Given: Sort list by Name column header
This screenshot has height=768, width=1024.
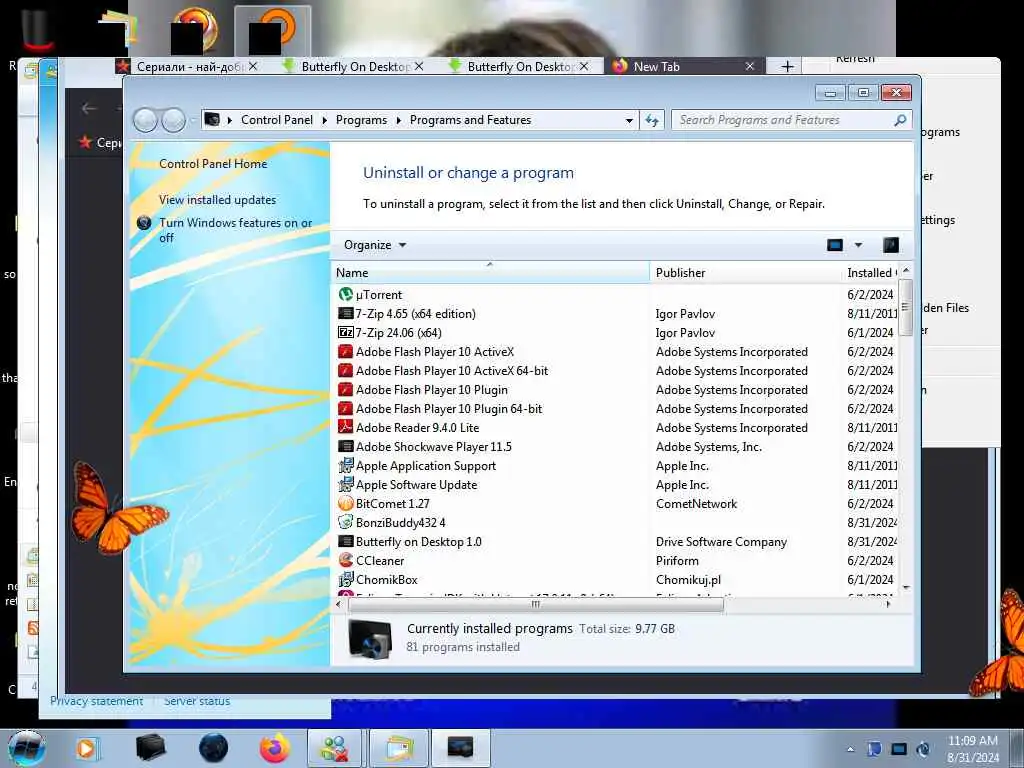Looking at the screenshot, I should click(x=490, y=273).
